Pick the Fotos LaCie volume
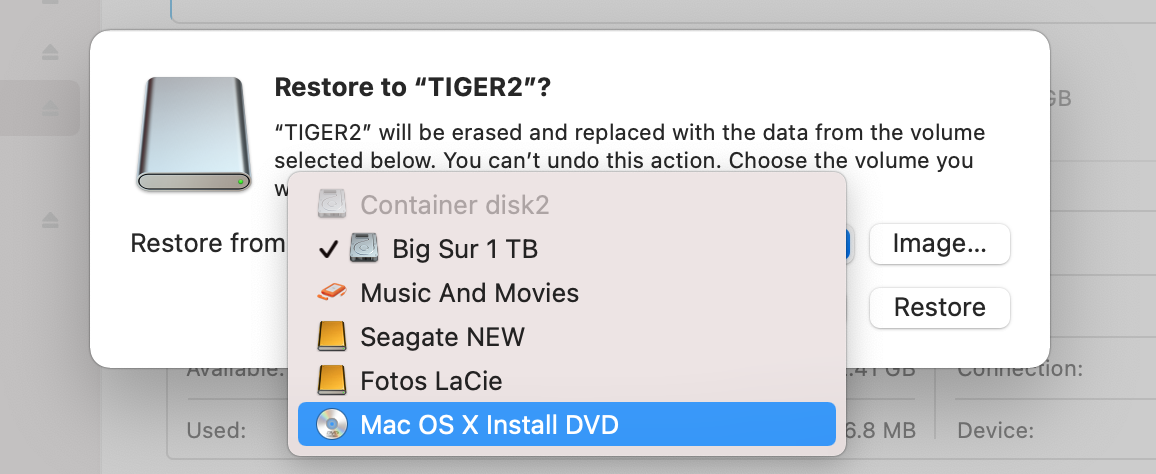Screen dimensions: 1156x474 566,380
